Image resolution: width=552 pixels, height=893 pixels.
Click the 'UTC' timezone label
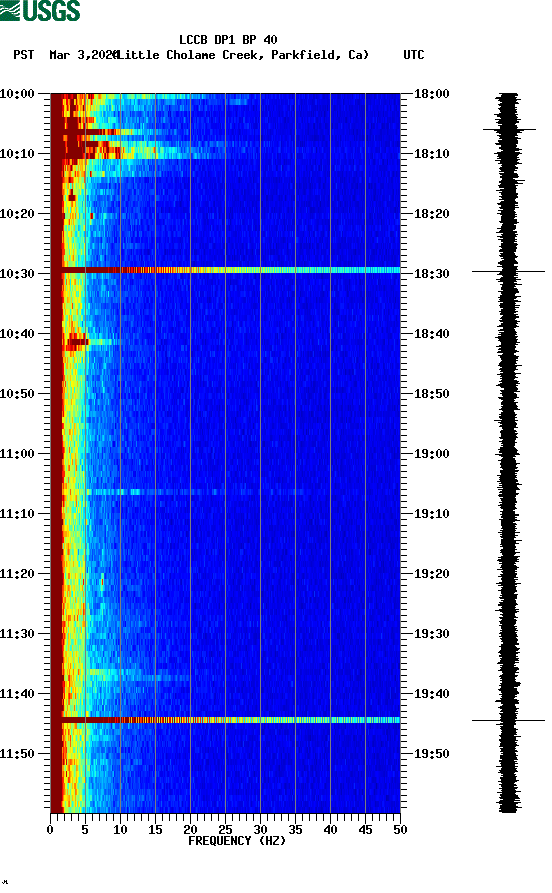coord(414,55)
